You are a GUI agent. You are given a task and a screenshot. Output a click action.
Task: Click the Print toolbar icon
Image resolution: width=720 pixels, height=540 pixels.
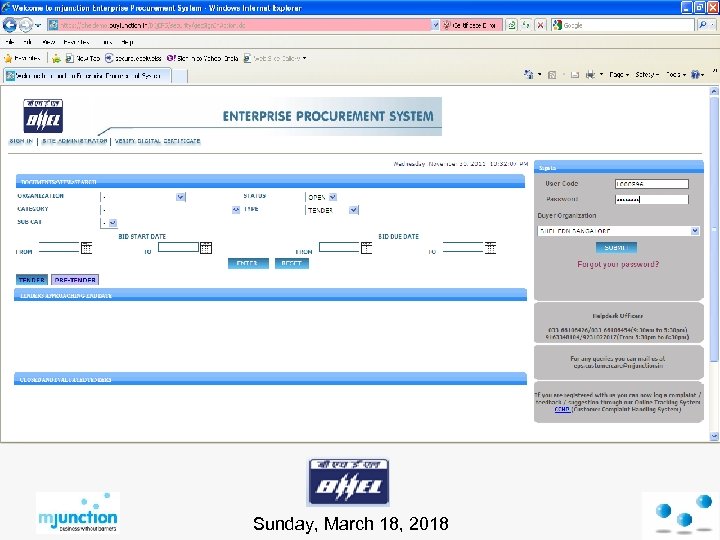point(590,74)
